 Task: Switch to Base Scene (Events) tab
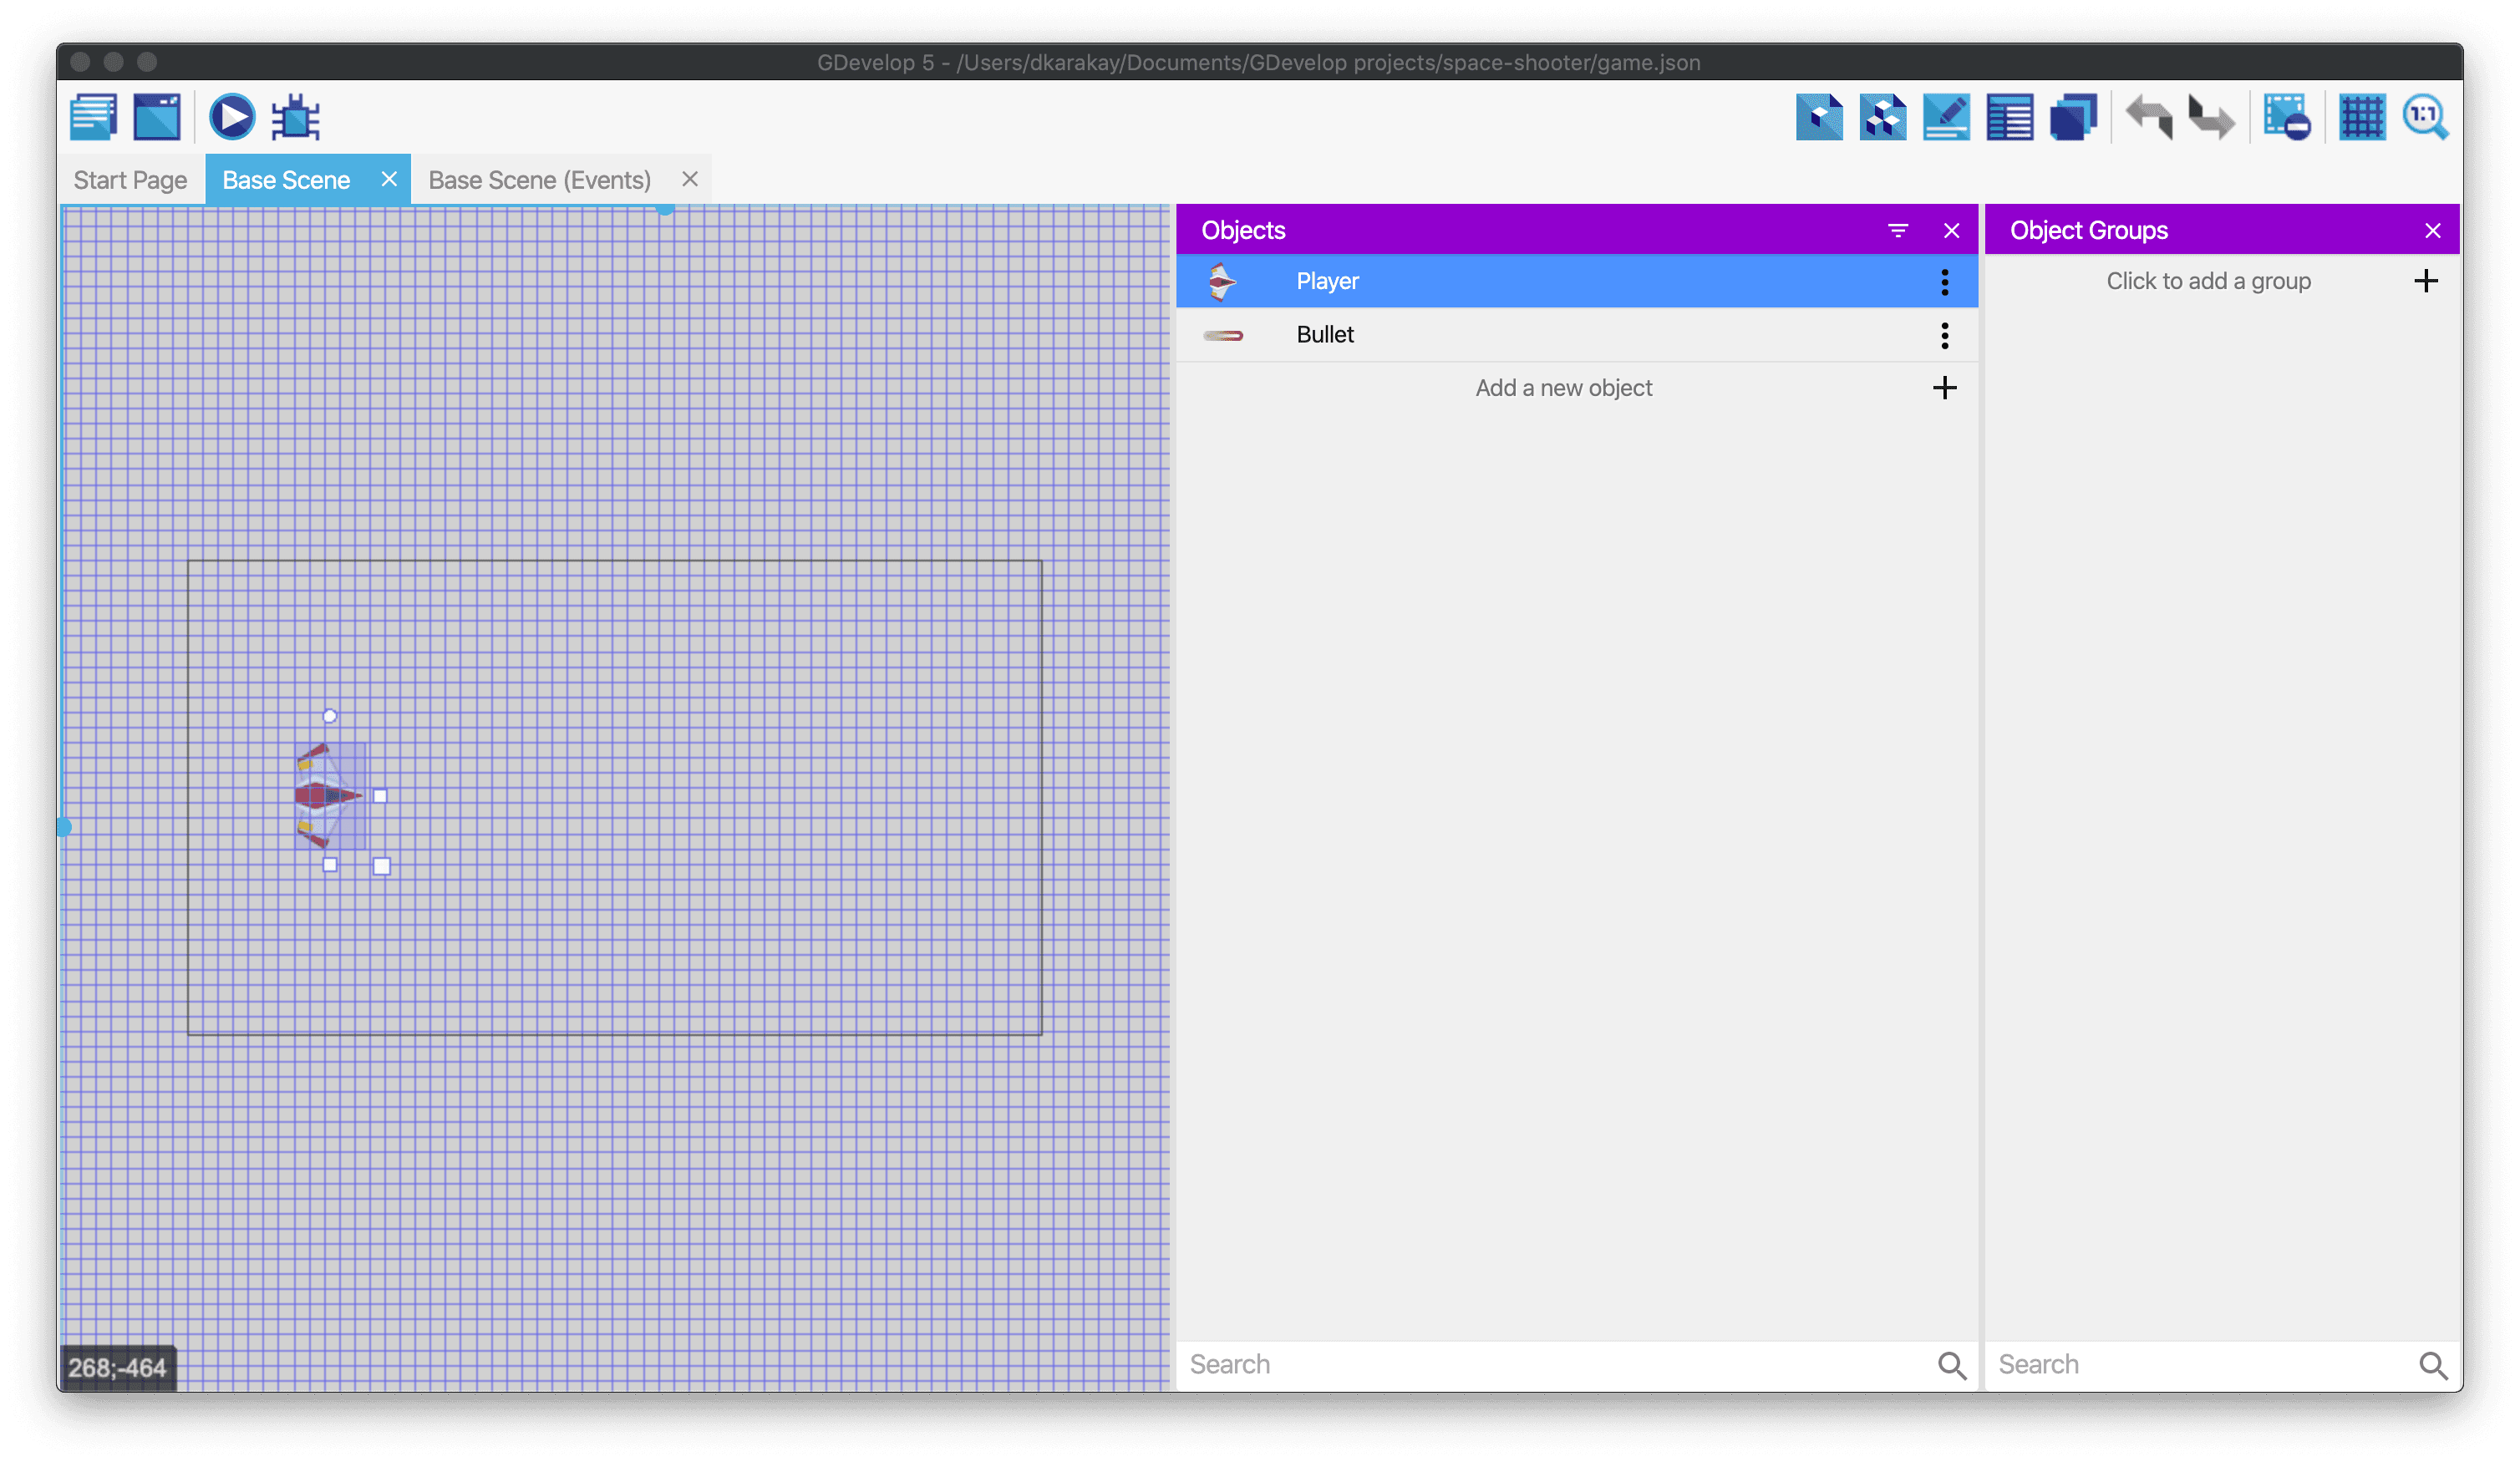click(539, 180)
